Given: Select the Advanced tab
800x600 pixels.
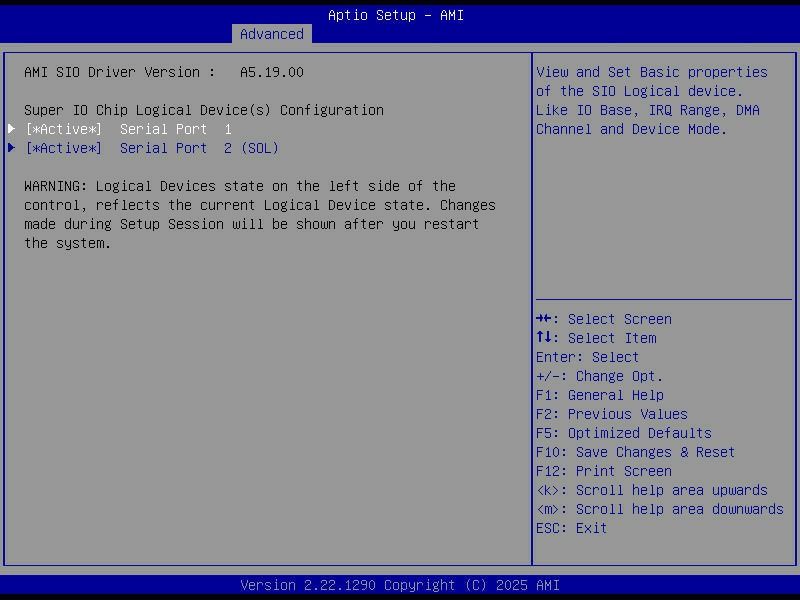Looking at the screenshot, I should click(271, 34).
